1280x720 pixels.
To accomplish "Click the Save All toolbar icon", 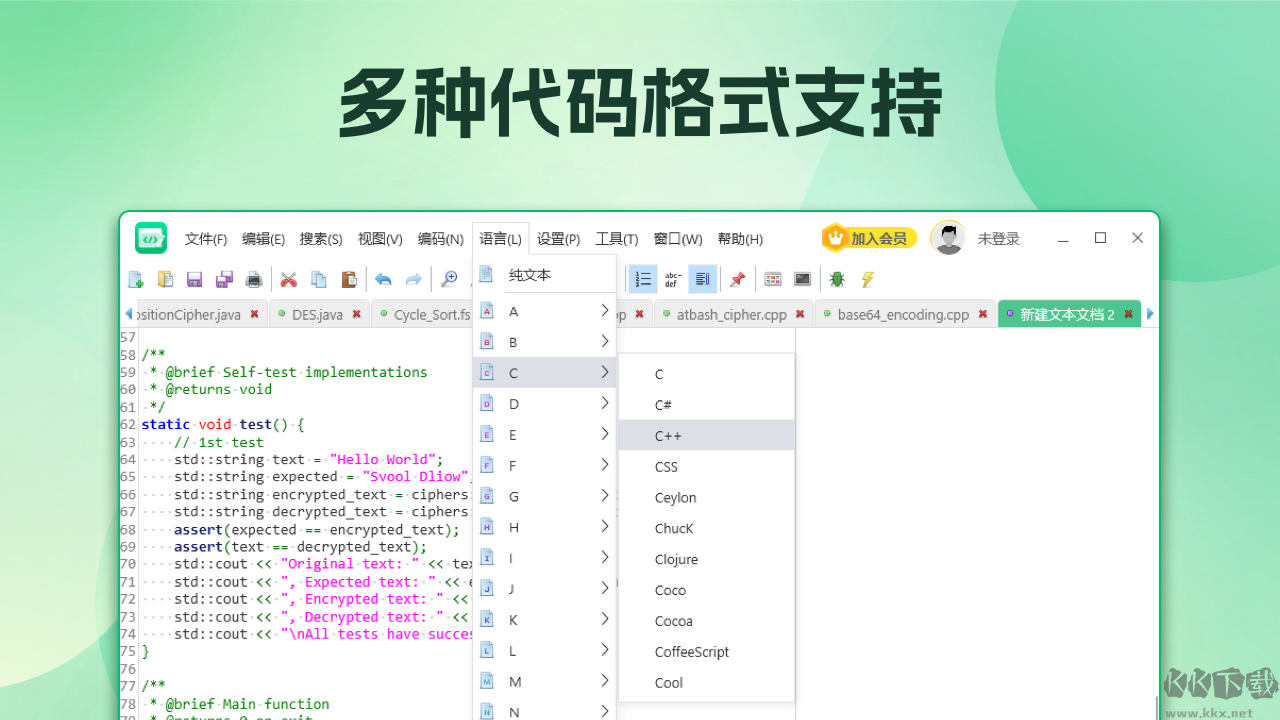I will point(224,279).
